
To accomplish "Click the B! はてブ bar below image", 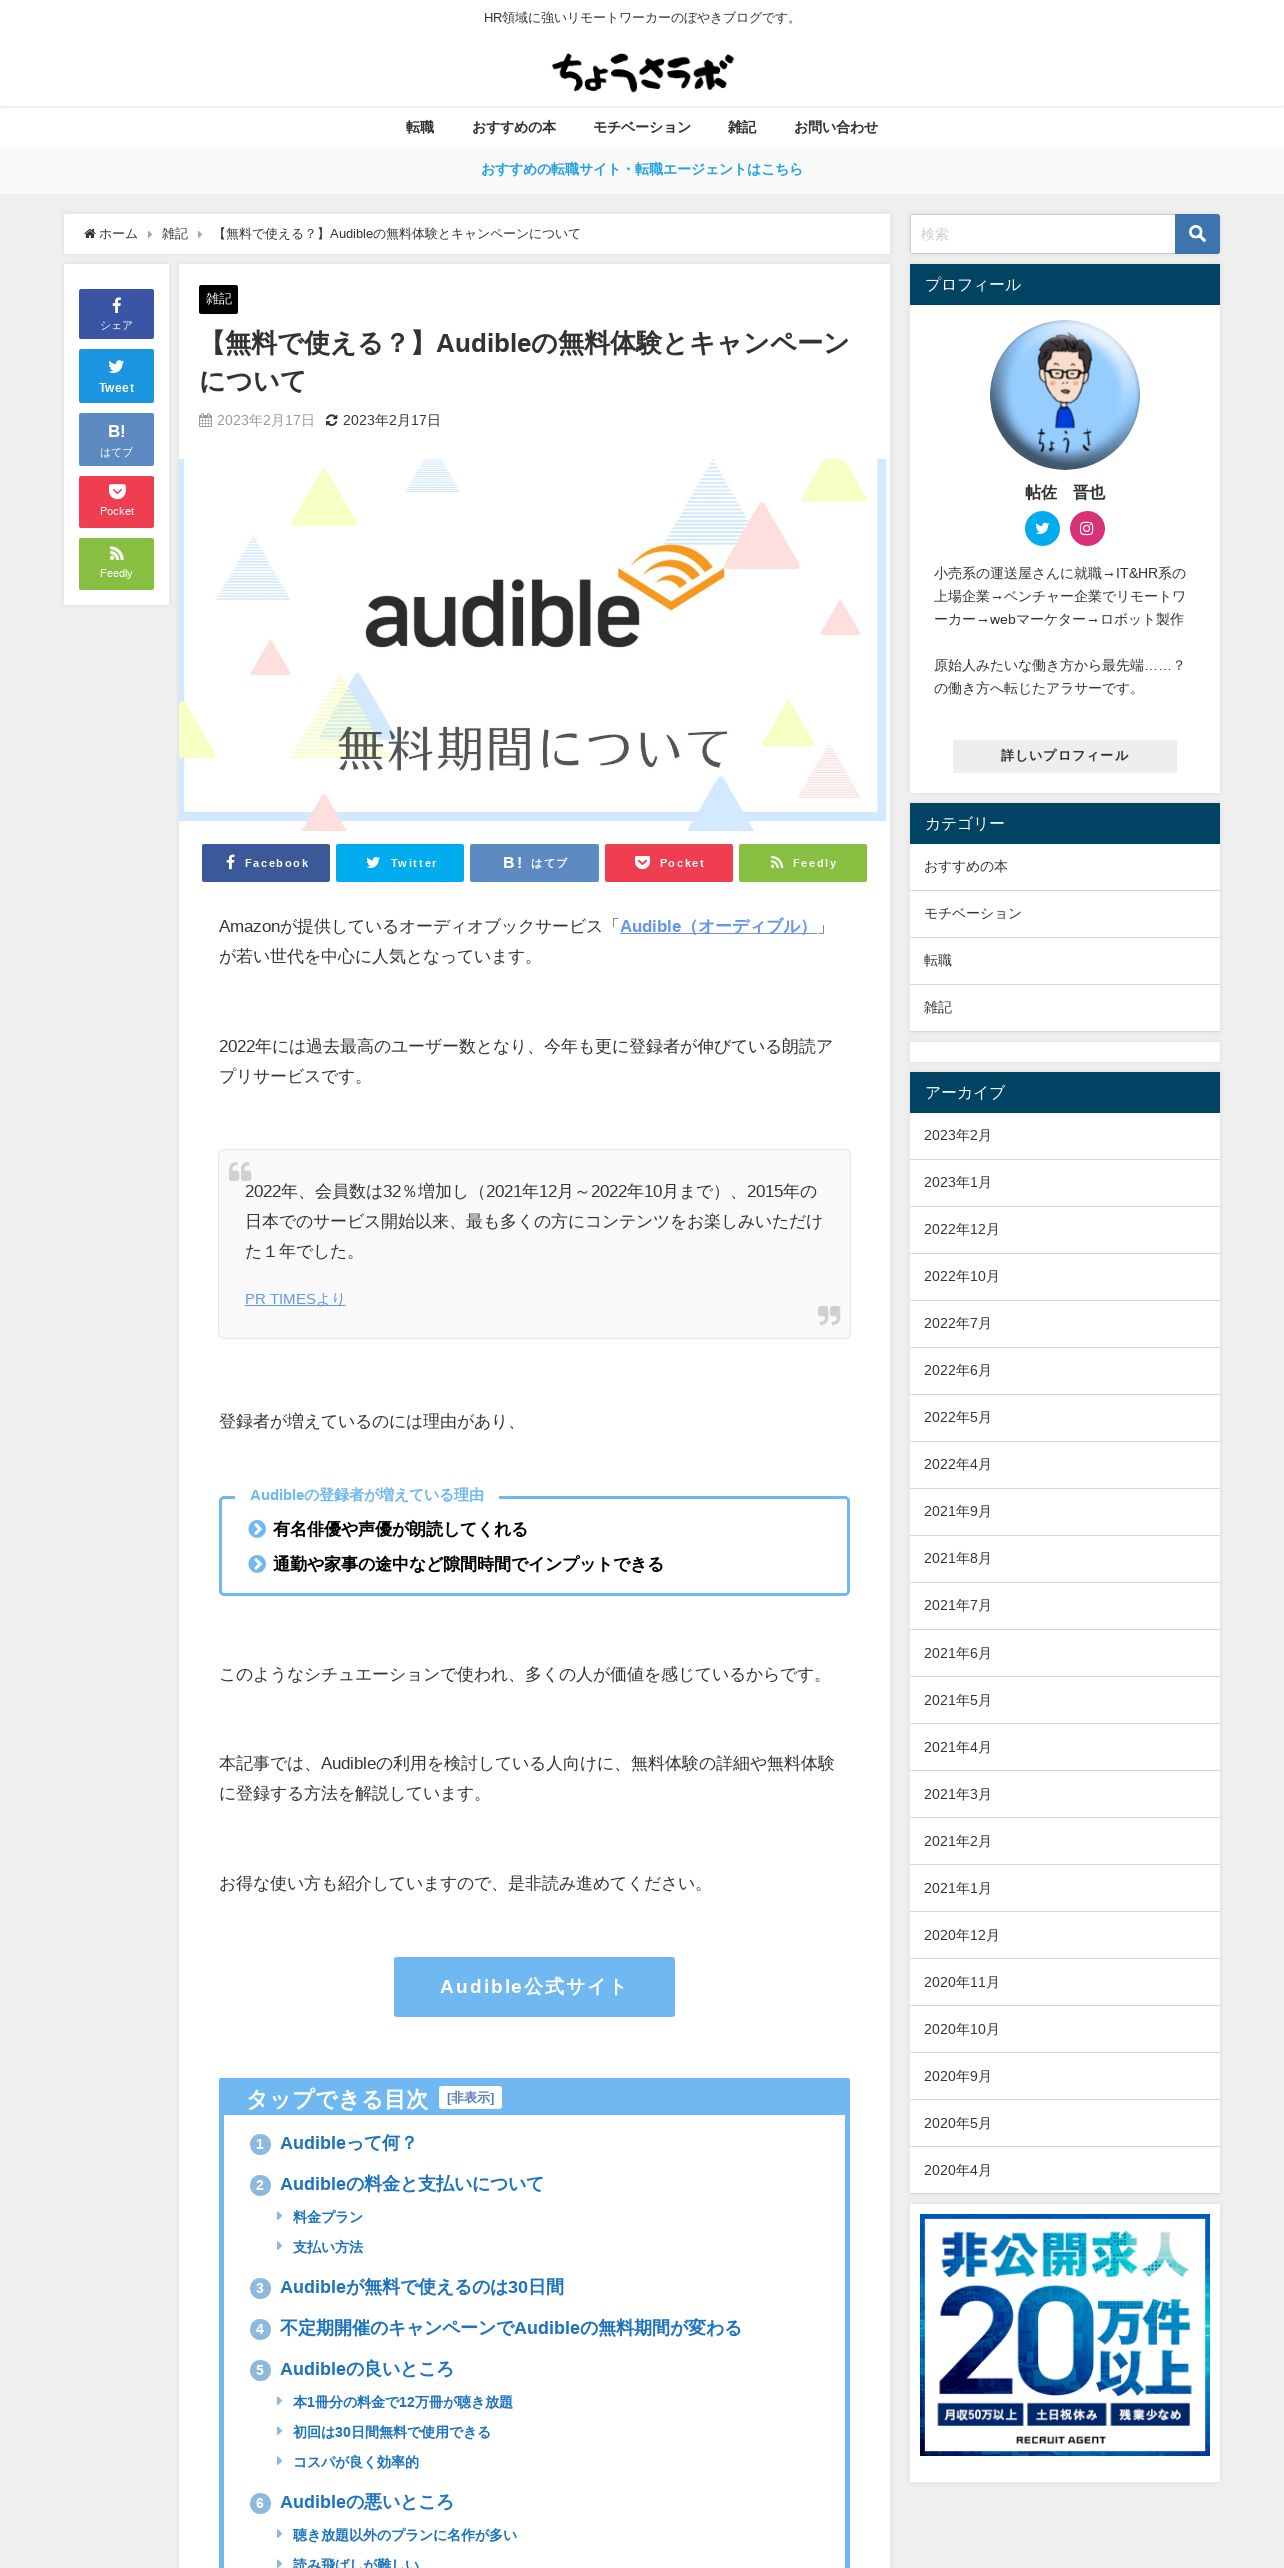I will pos(534,863).
